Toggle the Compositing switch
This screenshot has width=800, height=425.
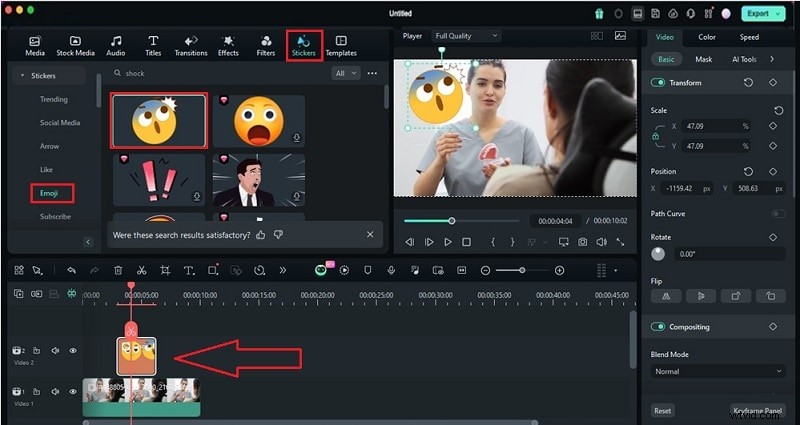[x=658, y=327]
